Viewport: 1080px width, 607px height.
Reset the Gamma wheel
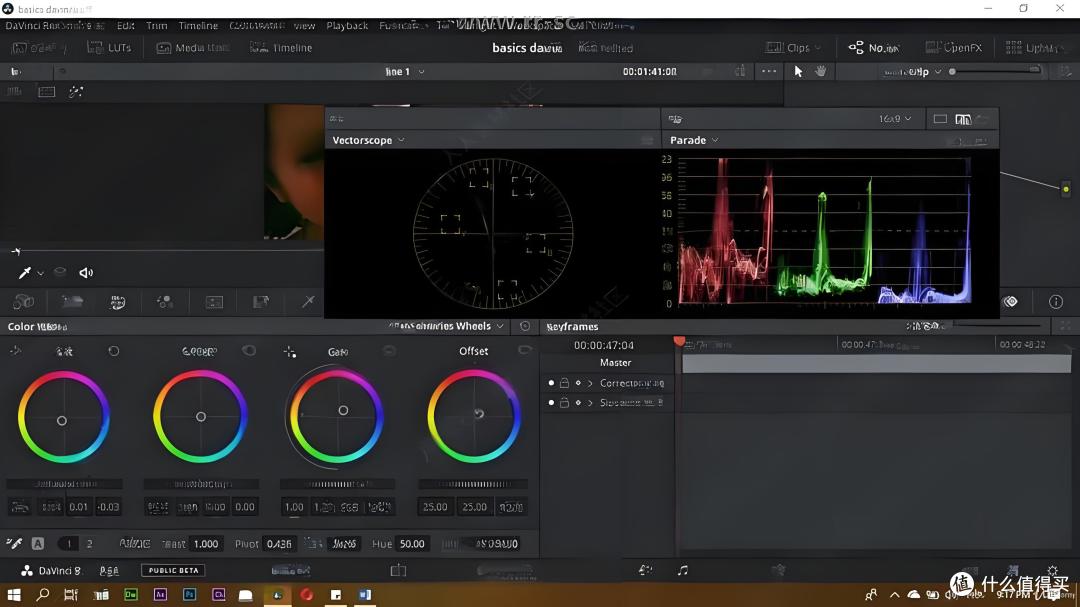pos(249,351)
